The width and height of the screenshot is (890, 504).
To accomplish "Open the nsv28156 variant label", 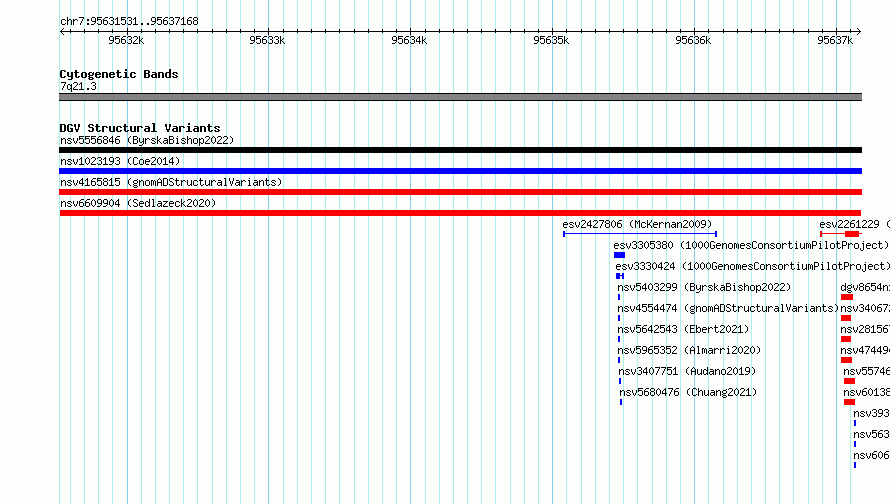I will [x=865, y=329].
